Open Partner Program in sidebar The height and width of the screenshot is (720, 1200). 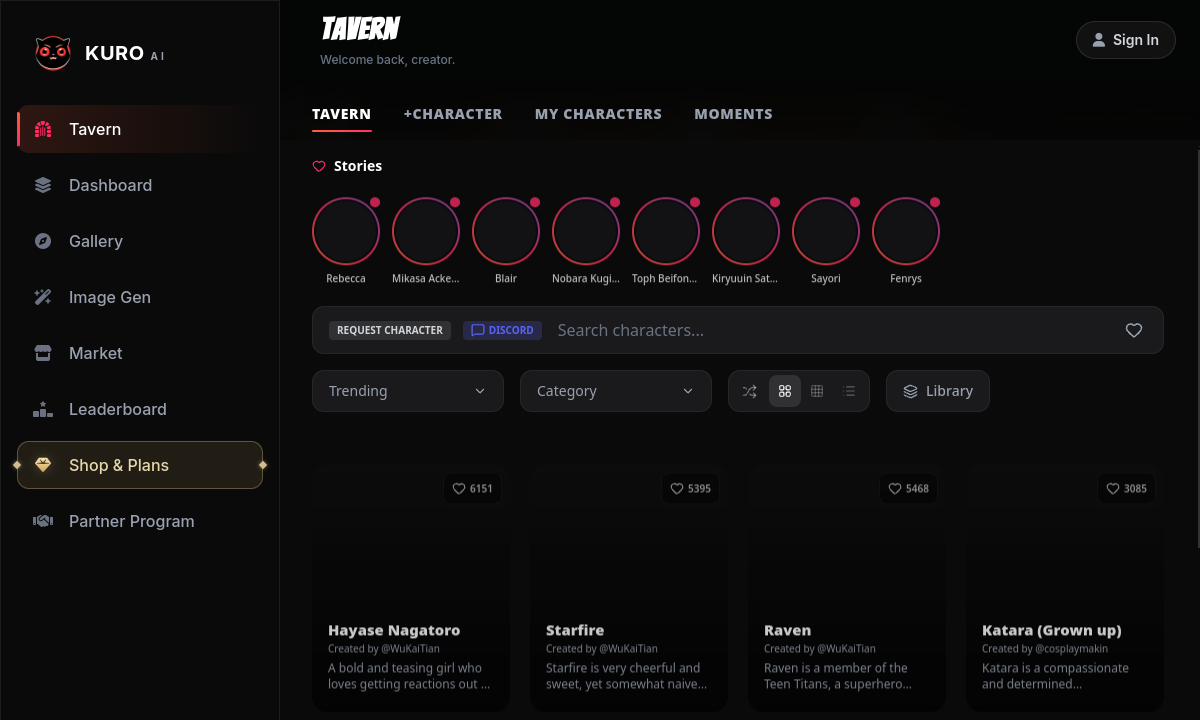tap(140, 521)
